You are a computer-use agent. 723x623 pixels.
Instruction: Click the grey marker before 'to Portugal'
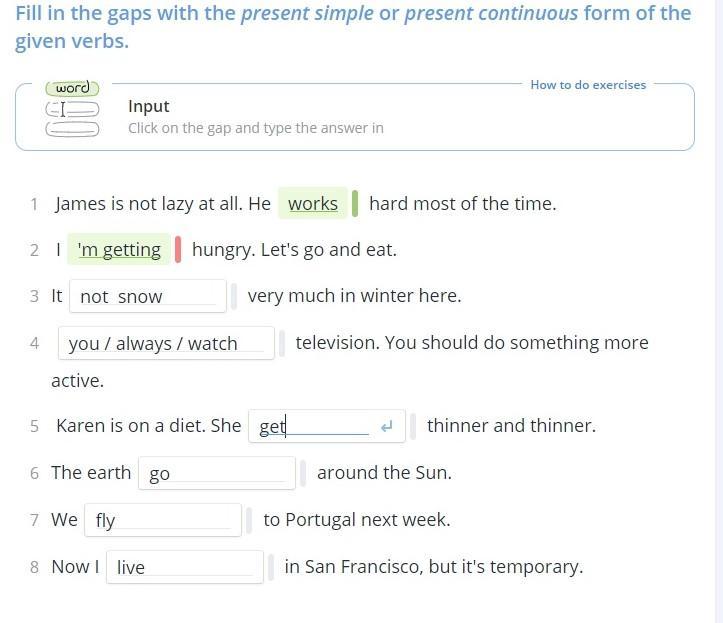click(x=249, y=520)
